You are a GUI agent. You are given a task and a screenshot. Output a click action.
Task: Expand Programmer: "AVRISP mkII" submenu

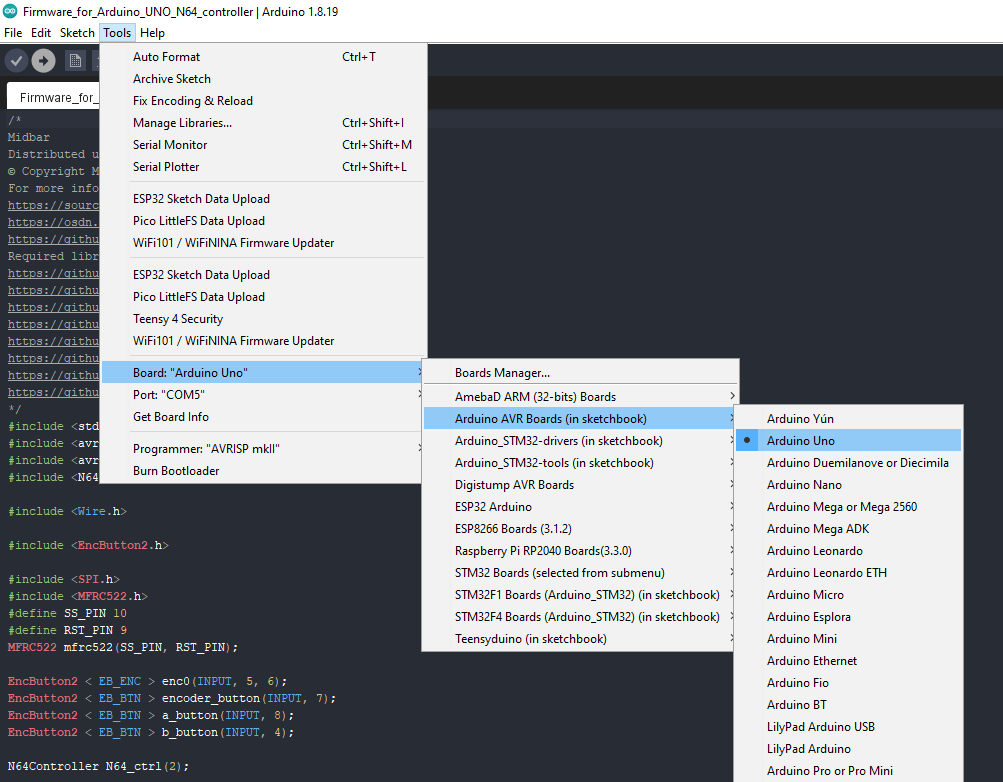[263, 449]
